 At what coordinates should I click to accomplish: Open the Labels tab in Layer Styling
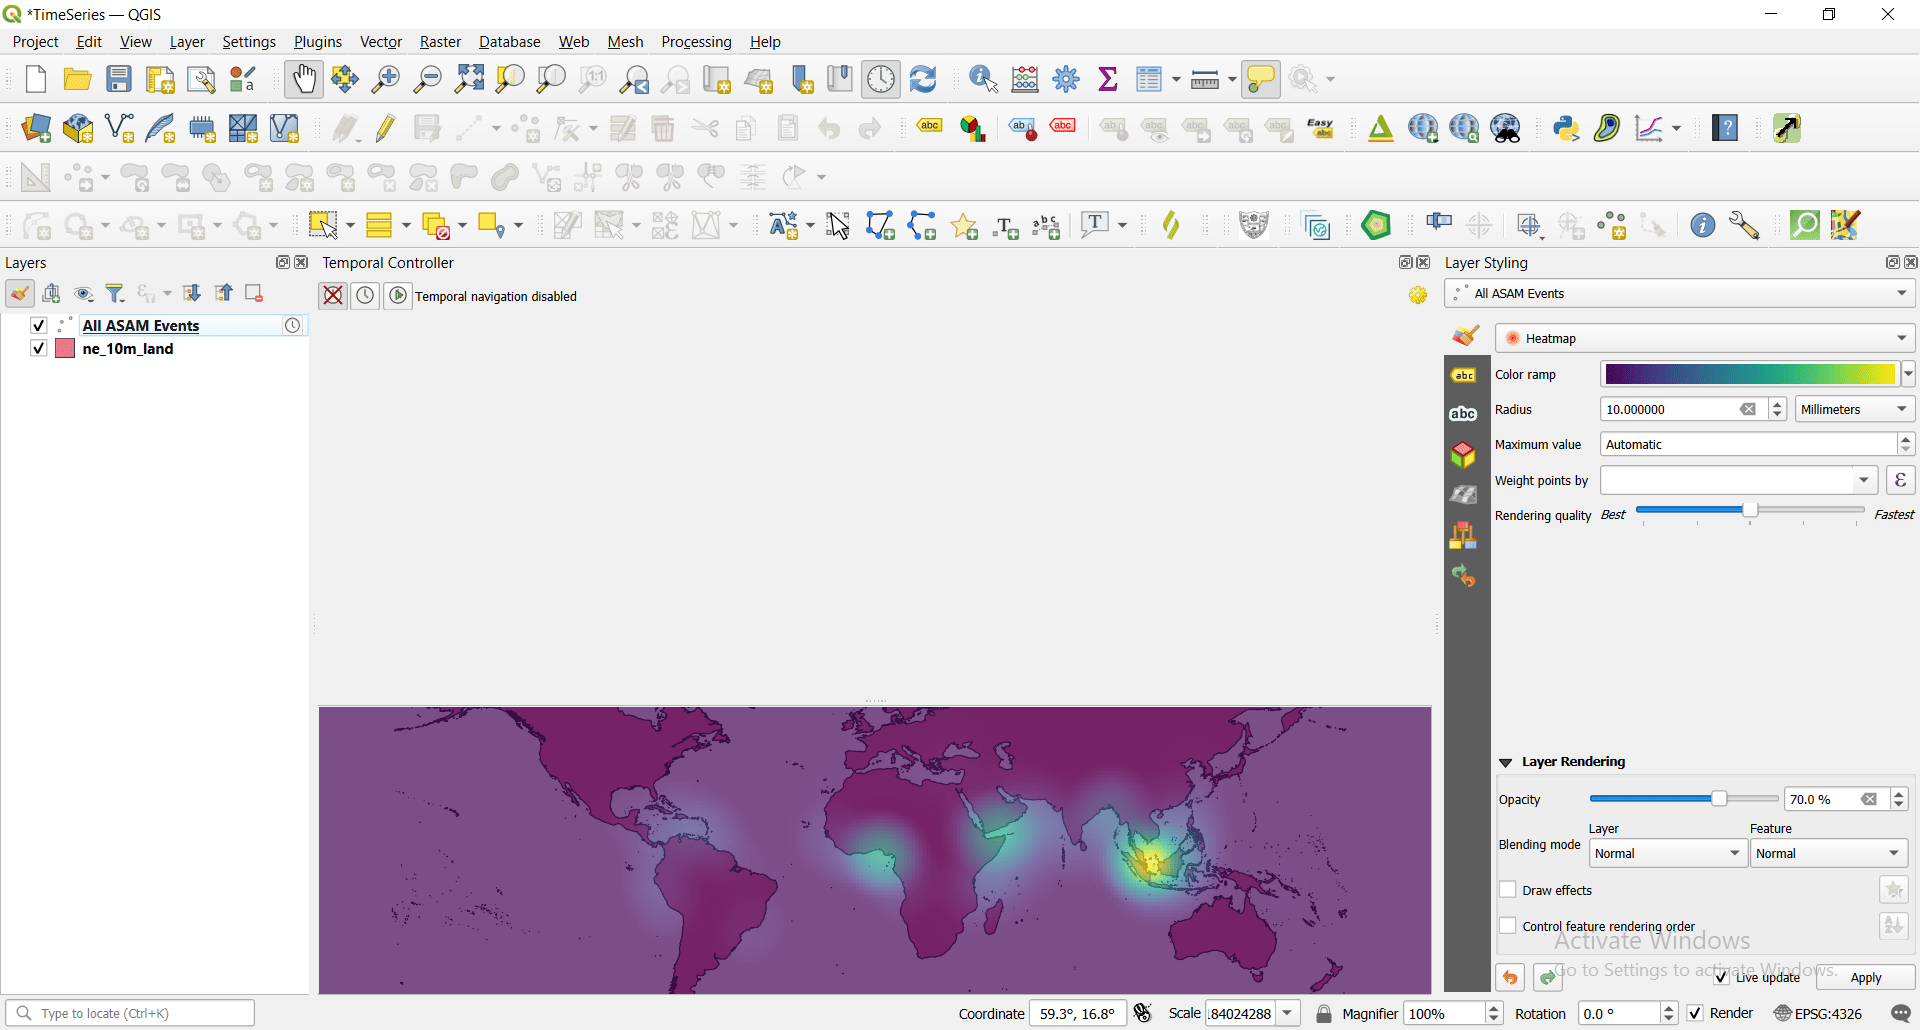[1463, 374]
